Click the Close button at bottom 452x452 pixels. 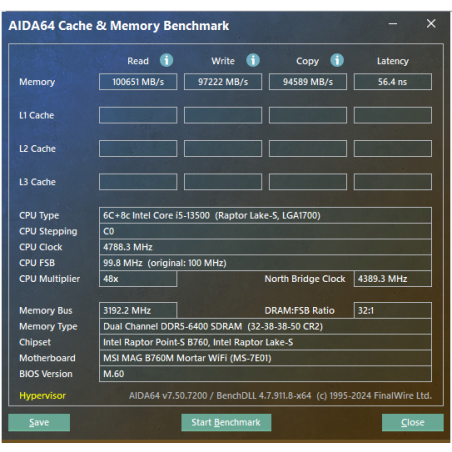coord(413,422)
